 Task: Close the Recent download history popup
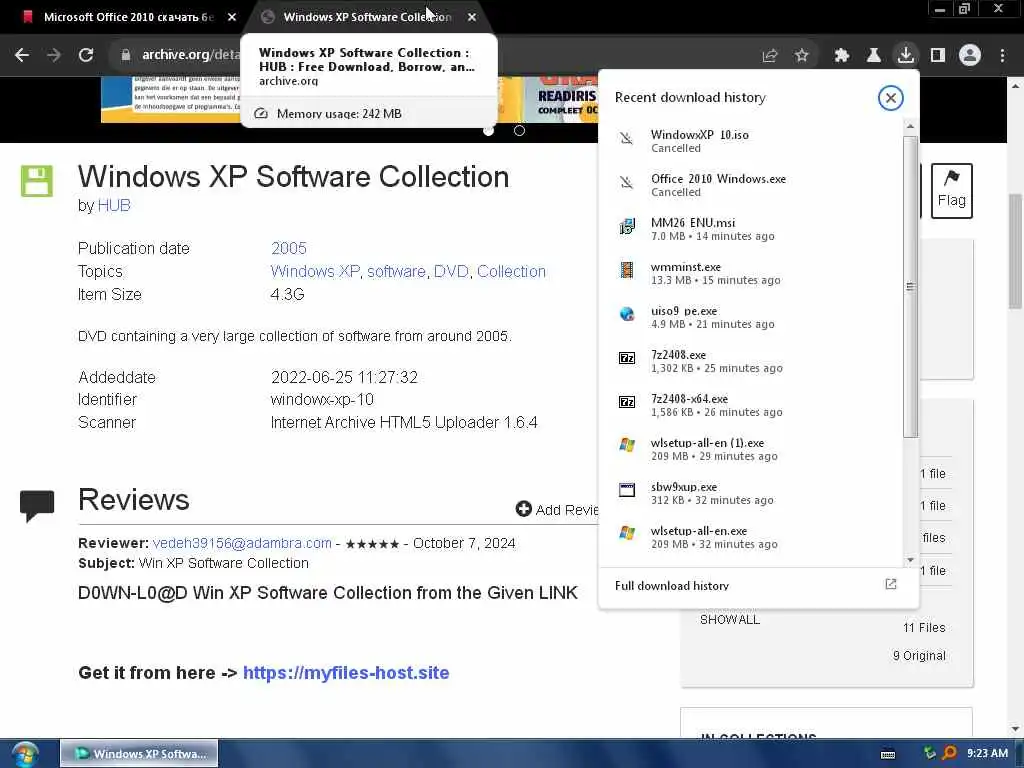tap(890, 98)
